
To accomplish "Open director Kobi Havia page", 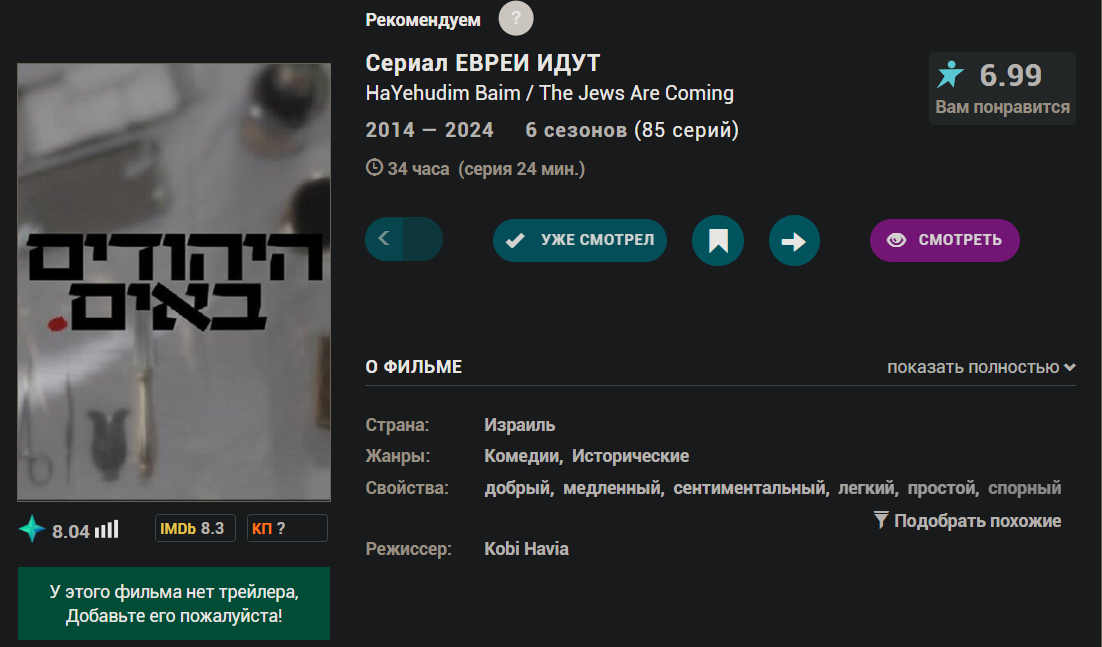I will pyautogui.click(x=526, y=549).
